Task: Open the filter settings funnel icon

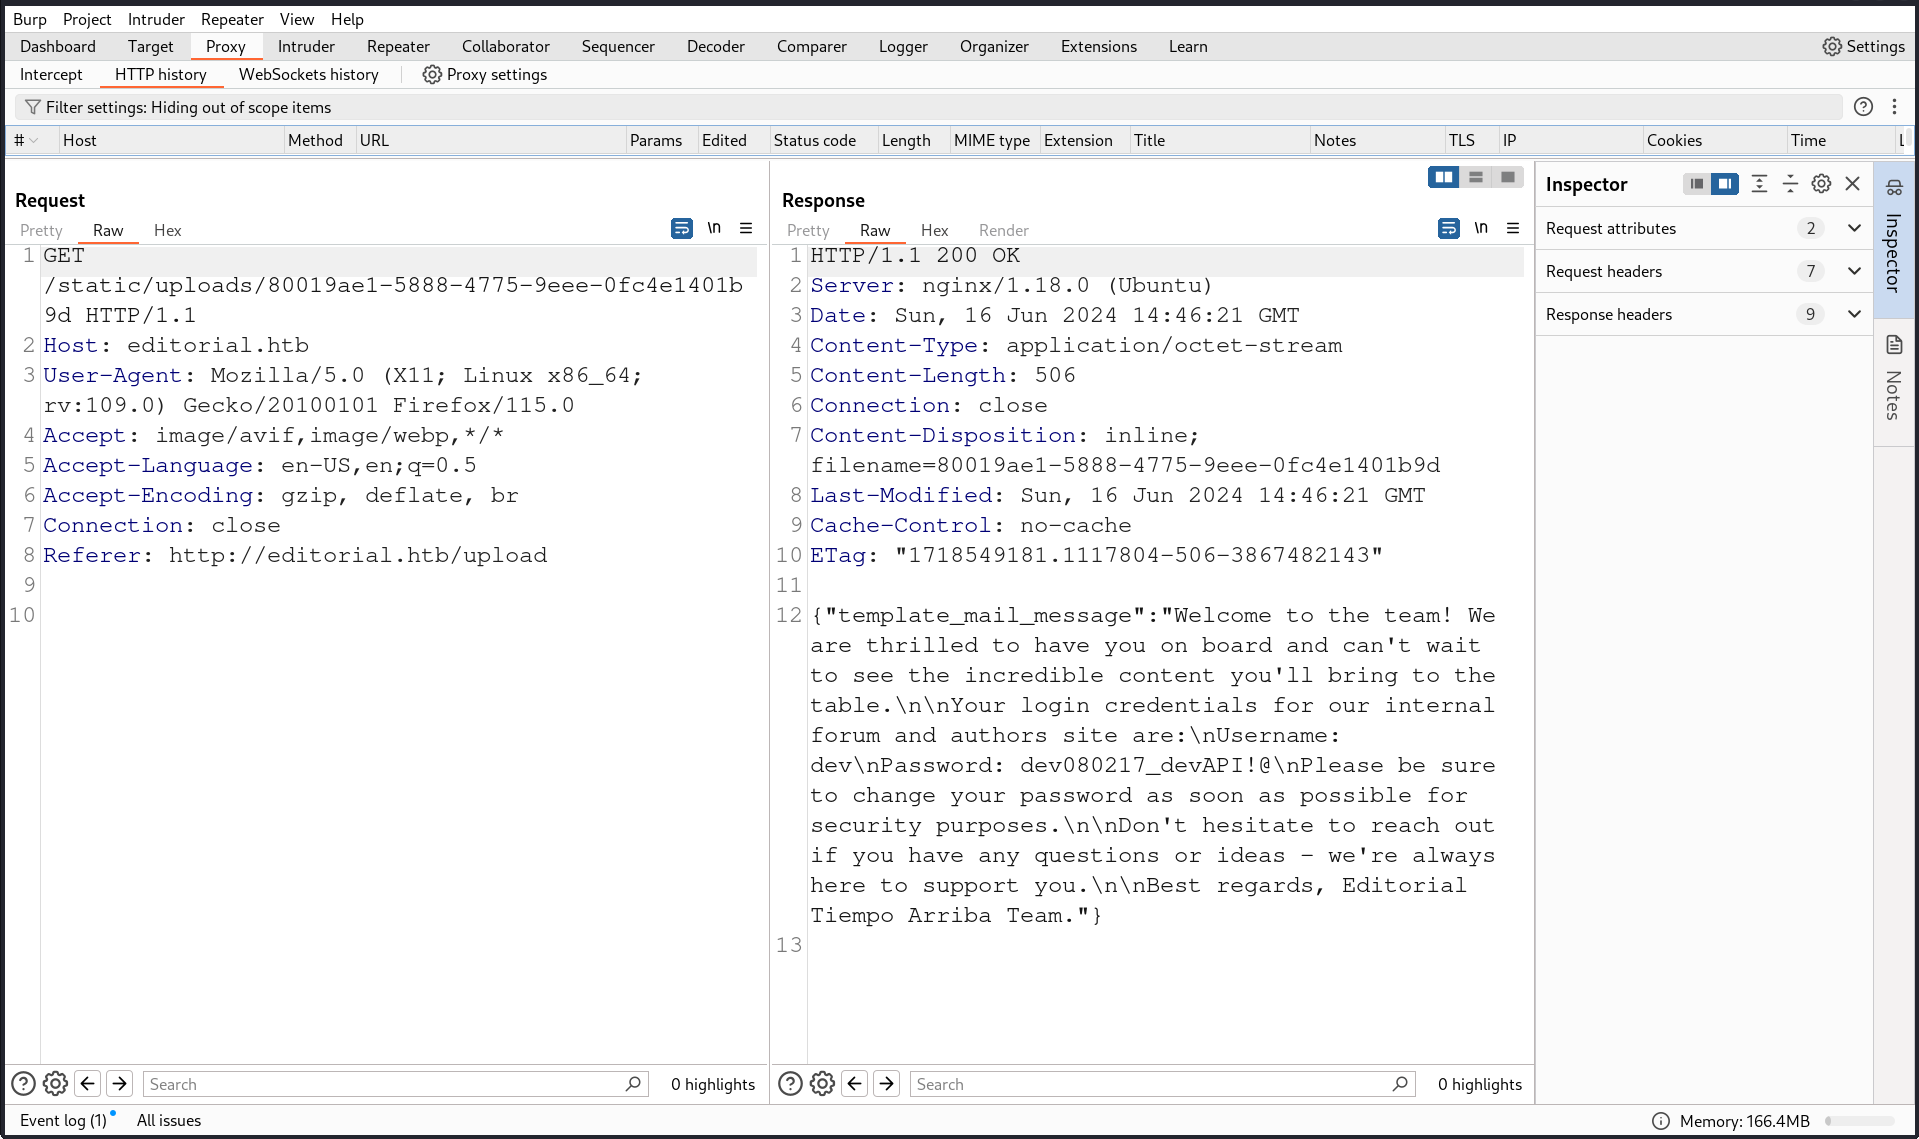Action: (x=33, y=107)
